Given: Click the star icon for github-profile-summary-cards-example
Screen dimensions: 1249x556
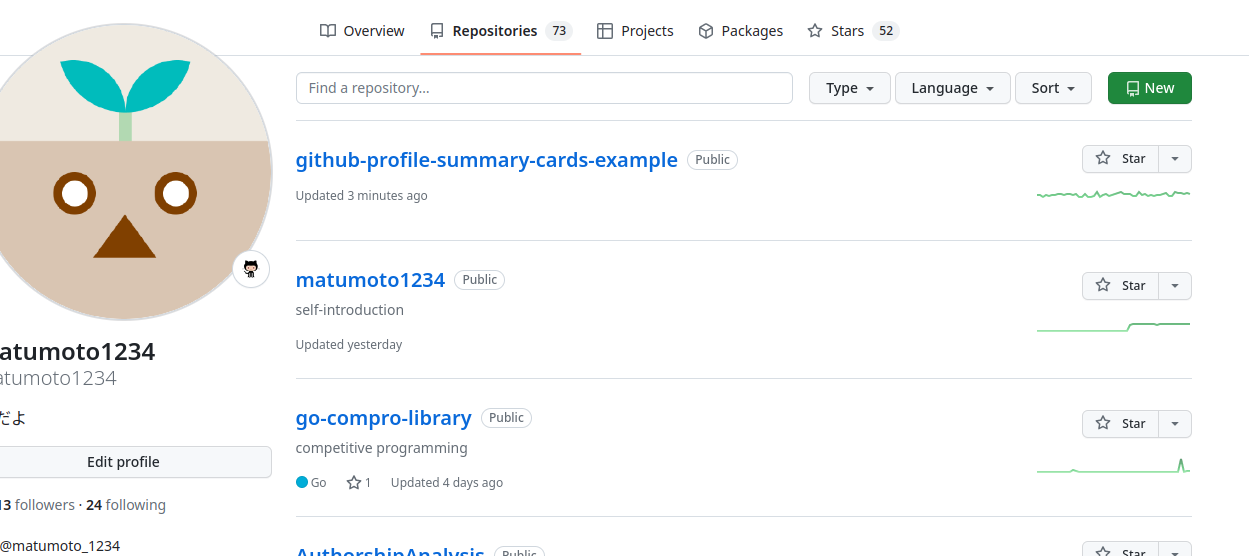Looking at the screenshot, I should click(1103, 158).
